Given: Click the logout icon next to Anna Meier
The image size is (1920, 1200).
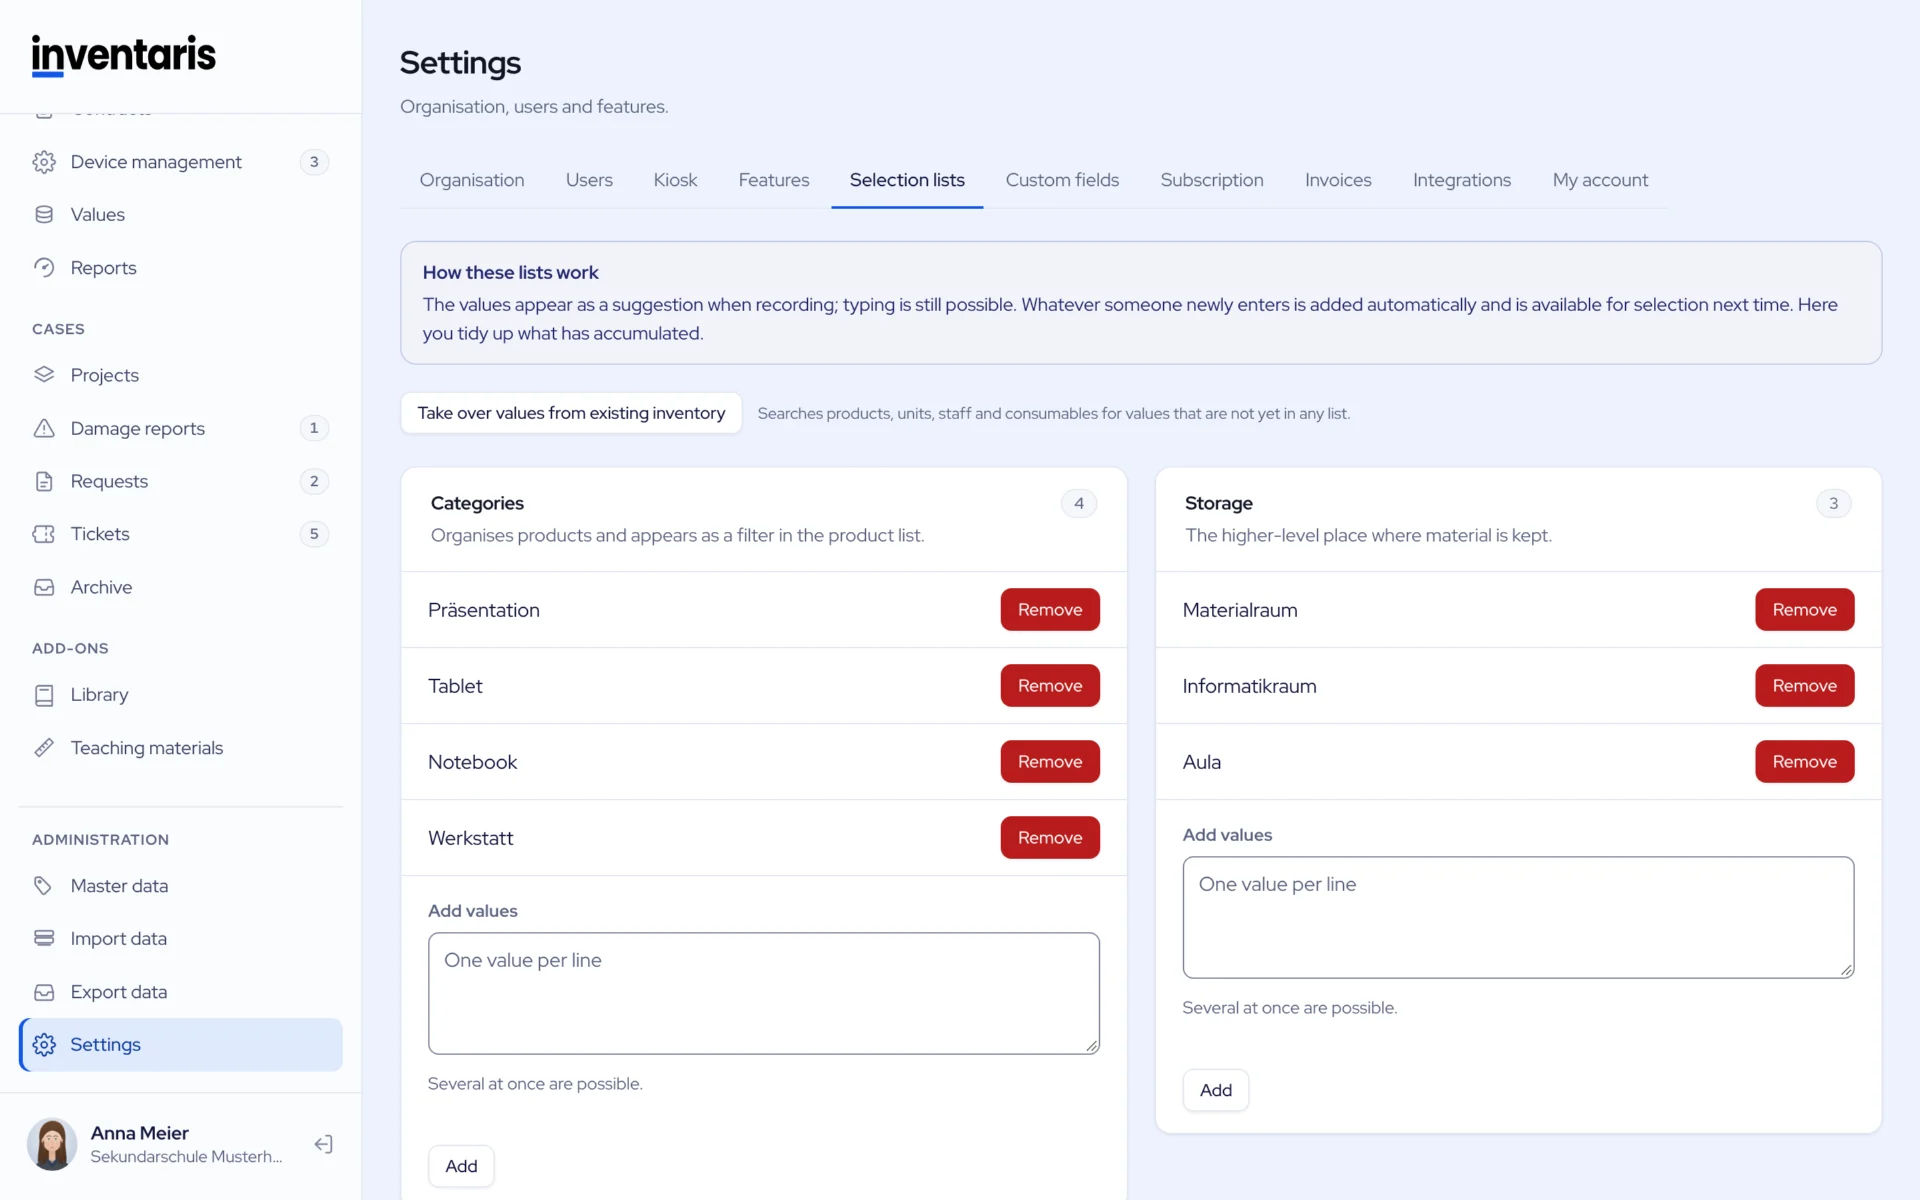Looking at the screenshot, I should tap(323, 1144).
